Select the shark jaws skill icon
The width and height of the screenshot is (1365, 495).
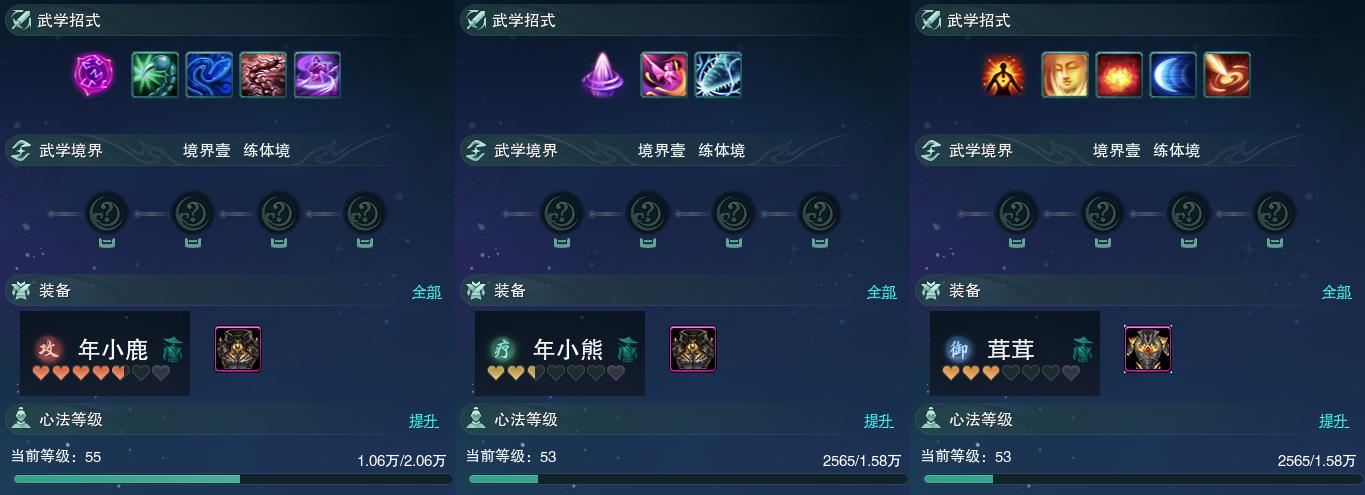[x=718, y=75]
